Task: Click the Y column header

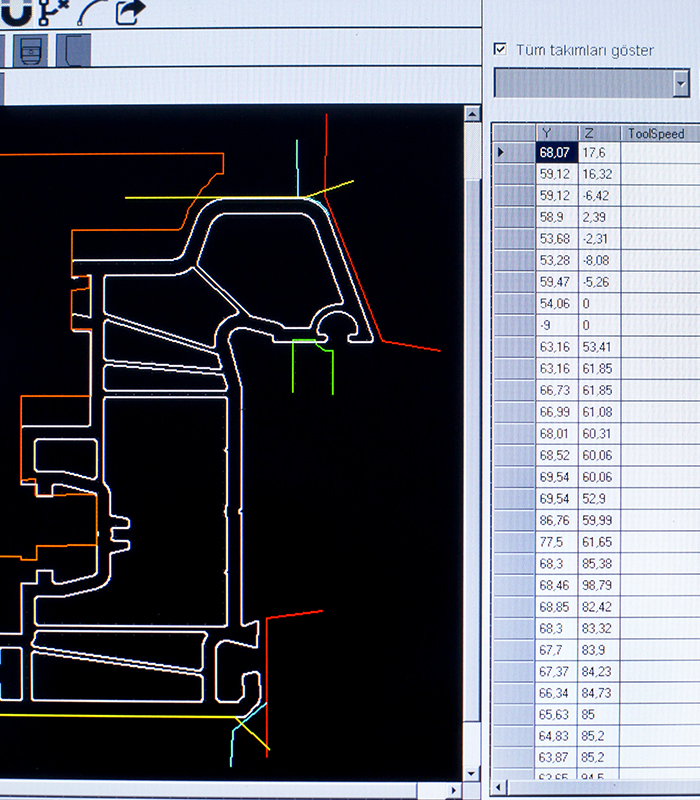Action: click(x=556, y=133)
